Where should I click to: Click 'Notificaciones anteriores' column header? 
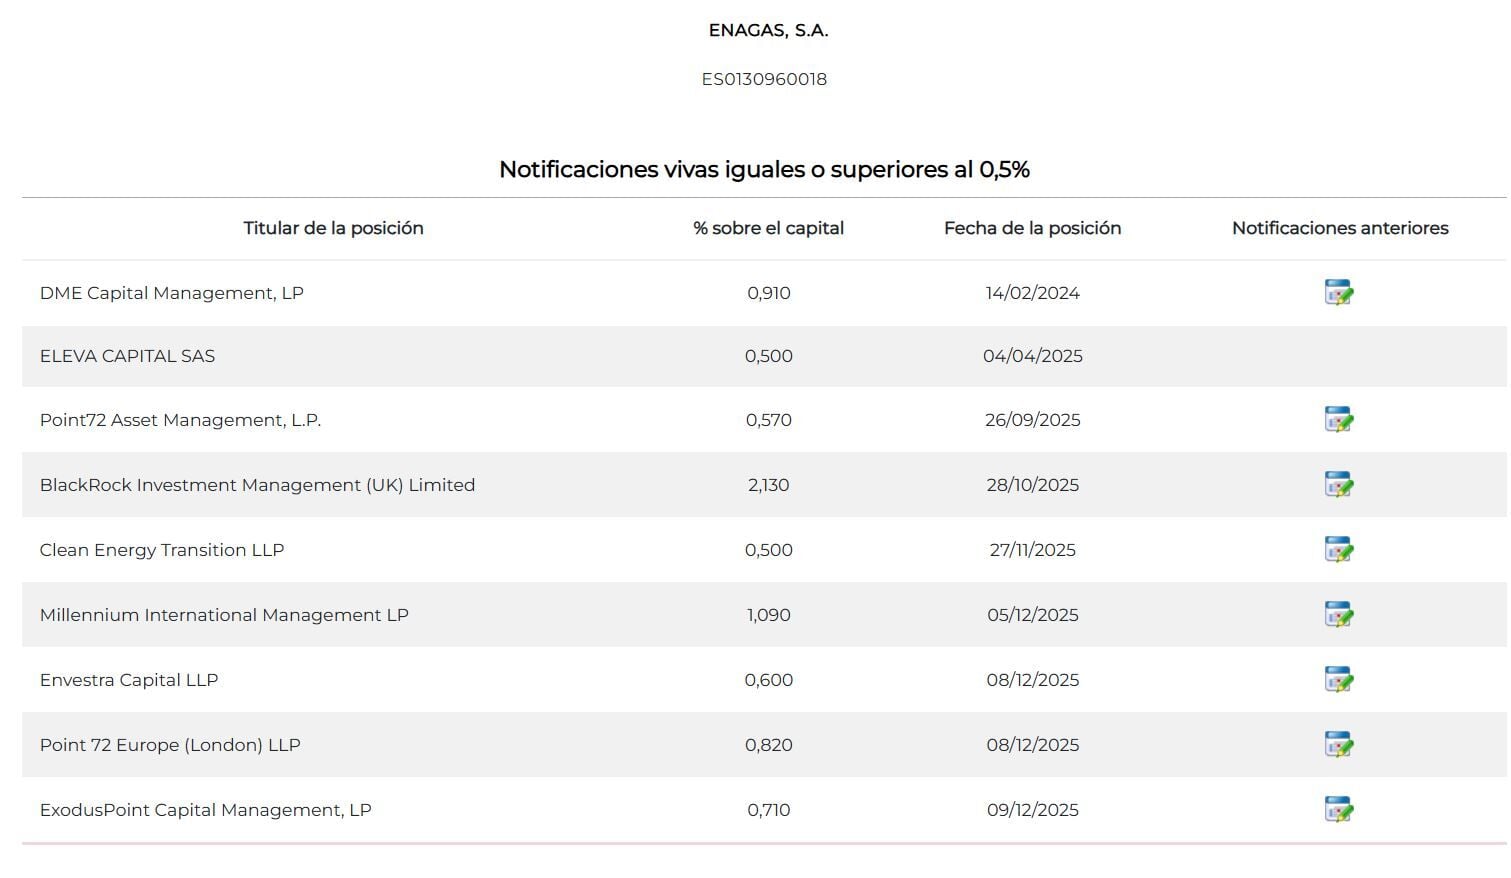(1340, 228)
